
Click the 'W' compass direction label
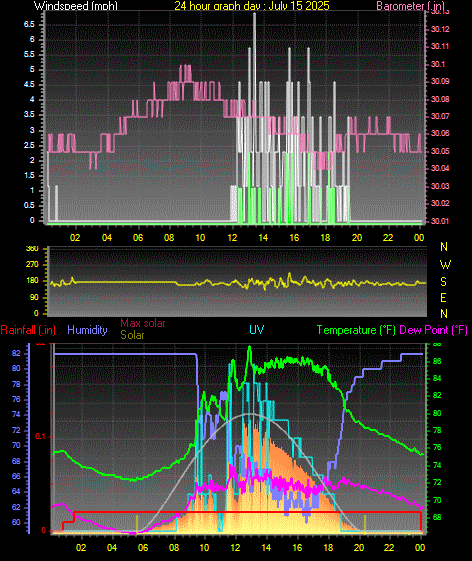(445, 265)
